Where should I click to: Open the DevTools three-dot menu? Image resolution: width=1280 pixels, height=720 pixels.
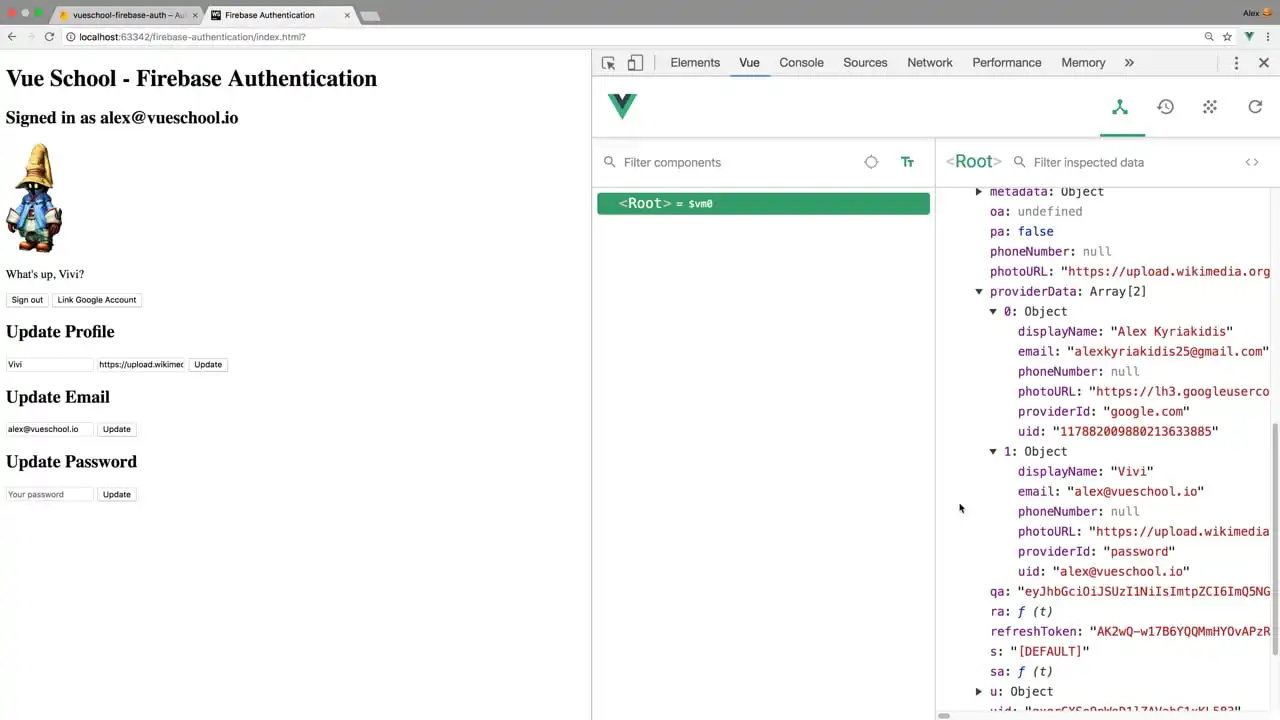coord(1236,63)
